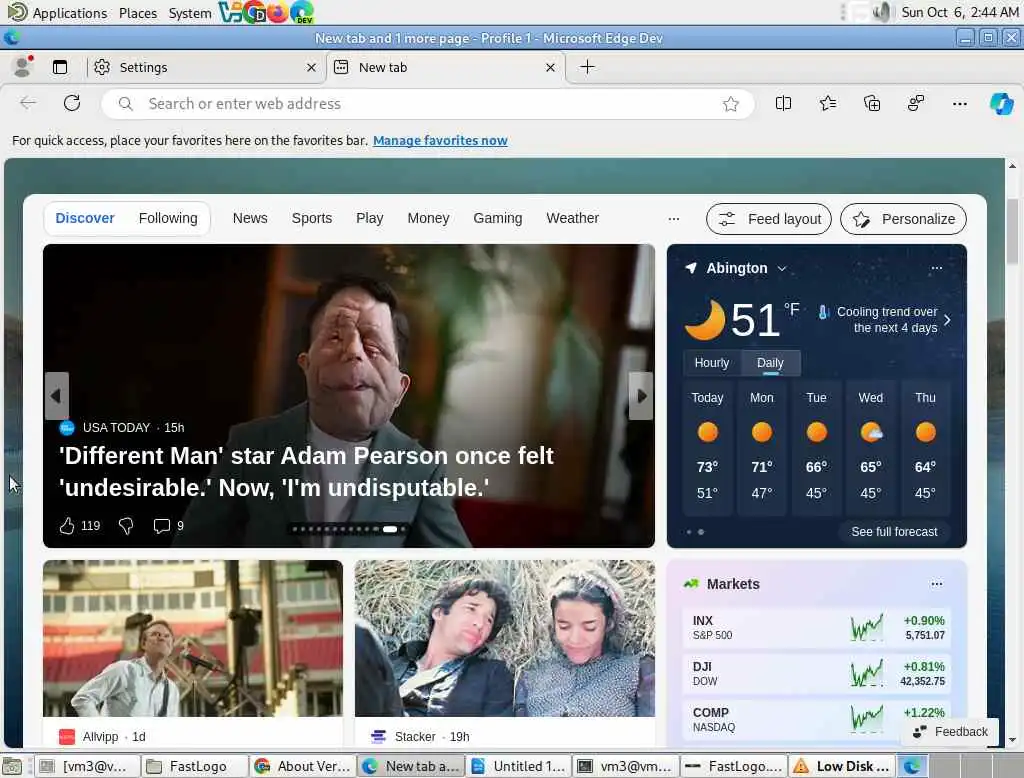Expand cooling trend details chevron
Screen dimensions: 1024x778
coord(947,319)
